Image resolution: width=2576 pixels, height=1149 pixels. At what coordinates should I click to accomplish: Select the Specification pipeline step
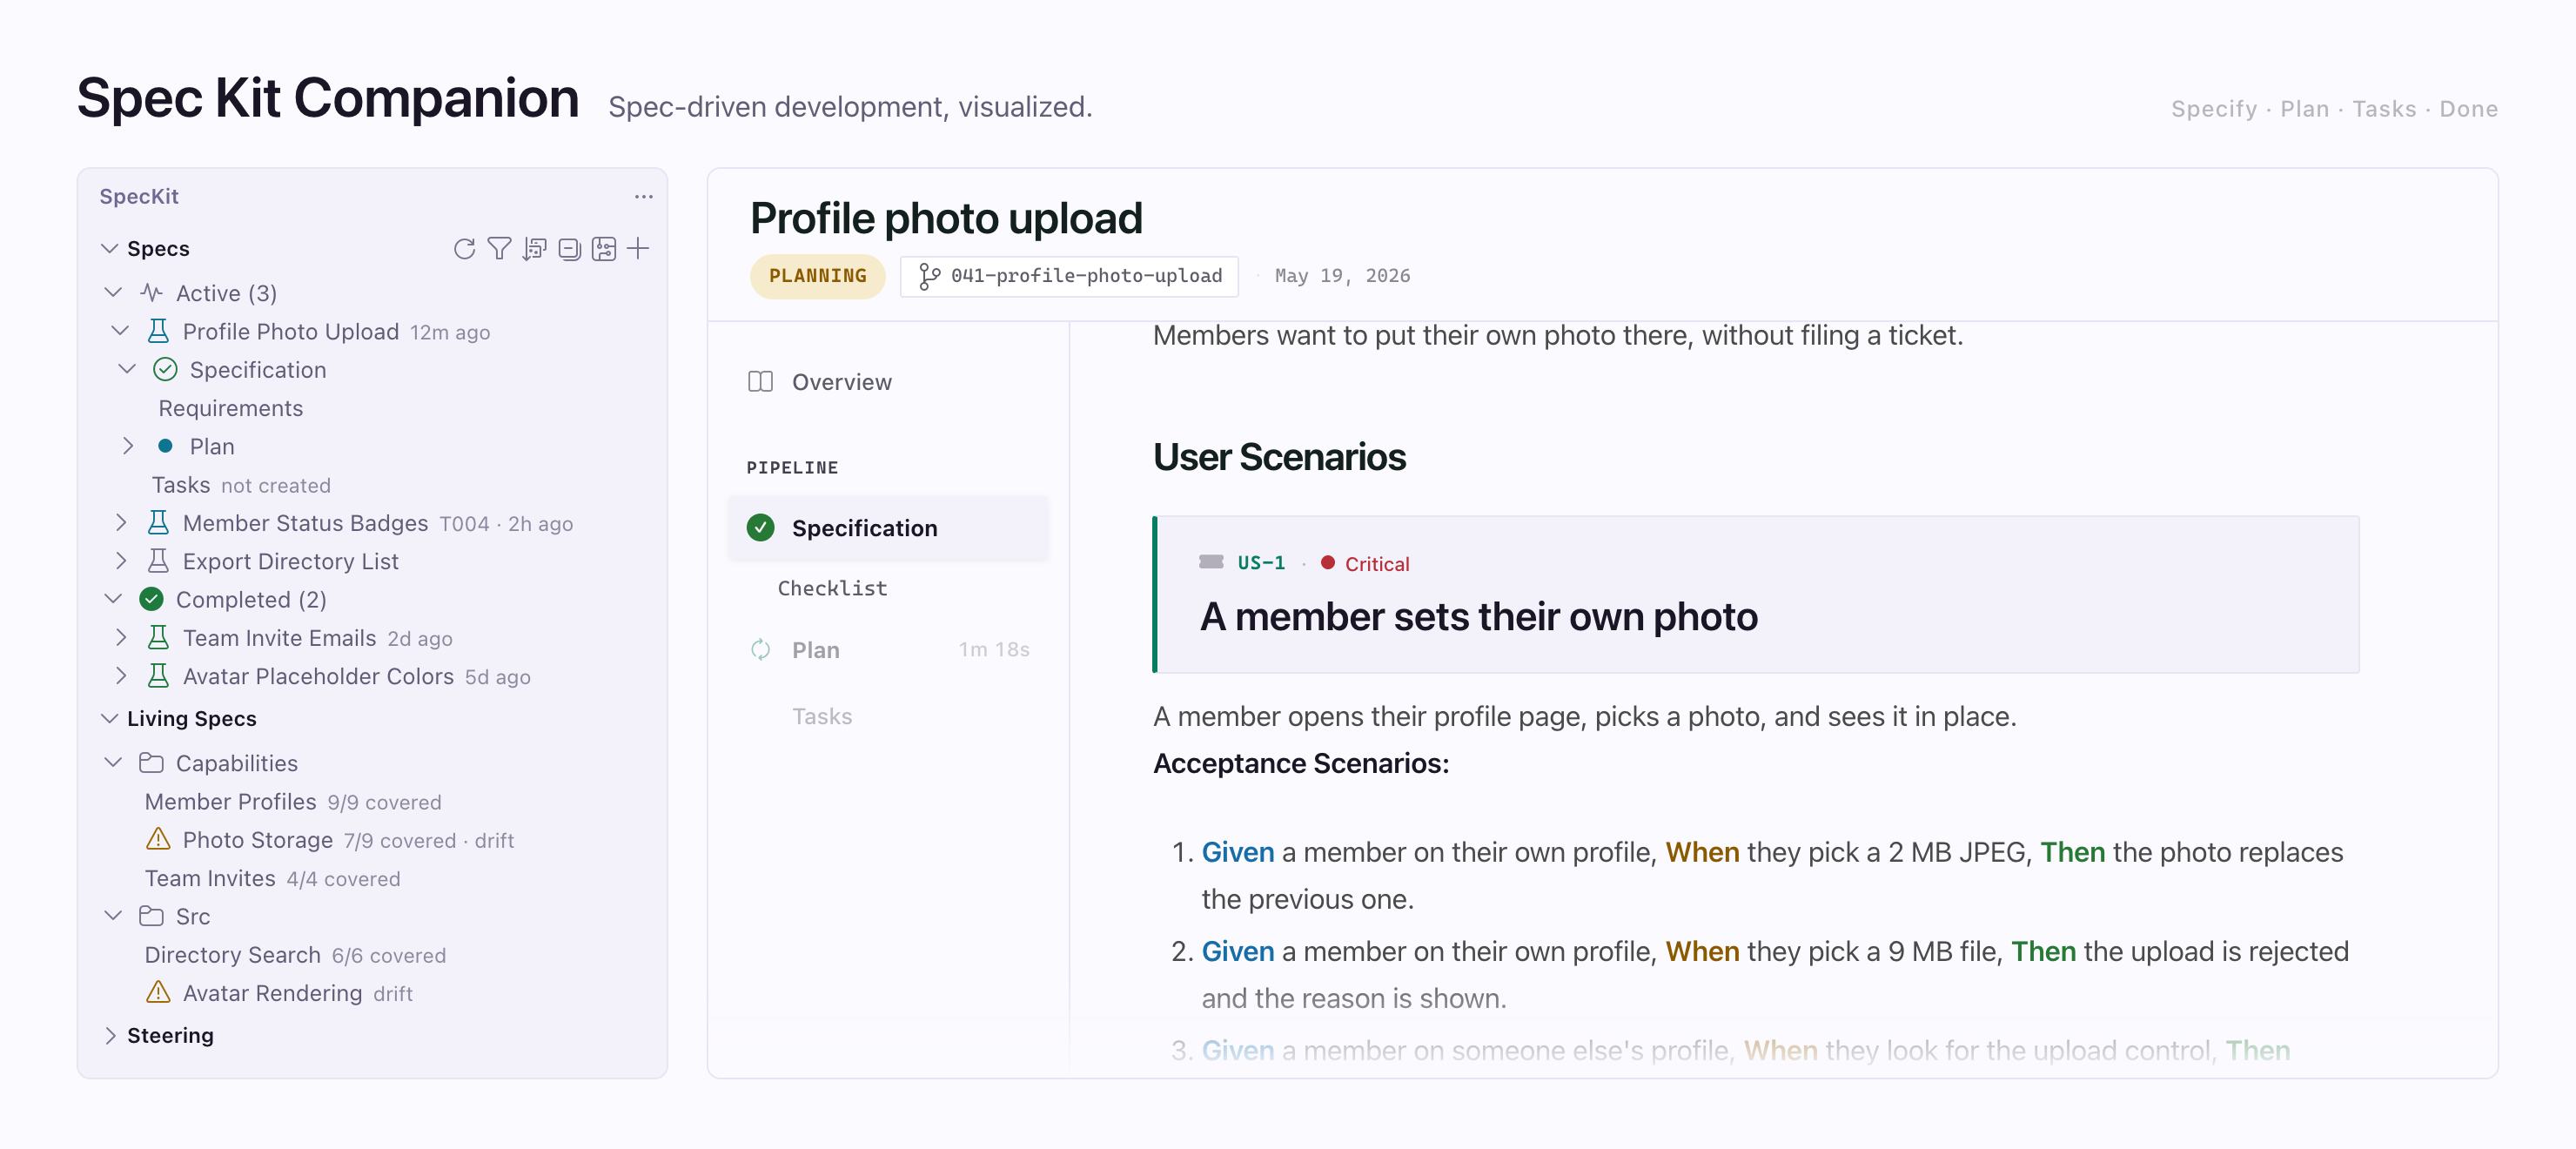[x=888, y=528]
